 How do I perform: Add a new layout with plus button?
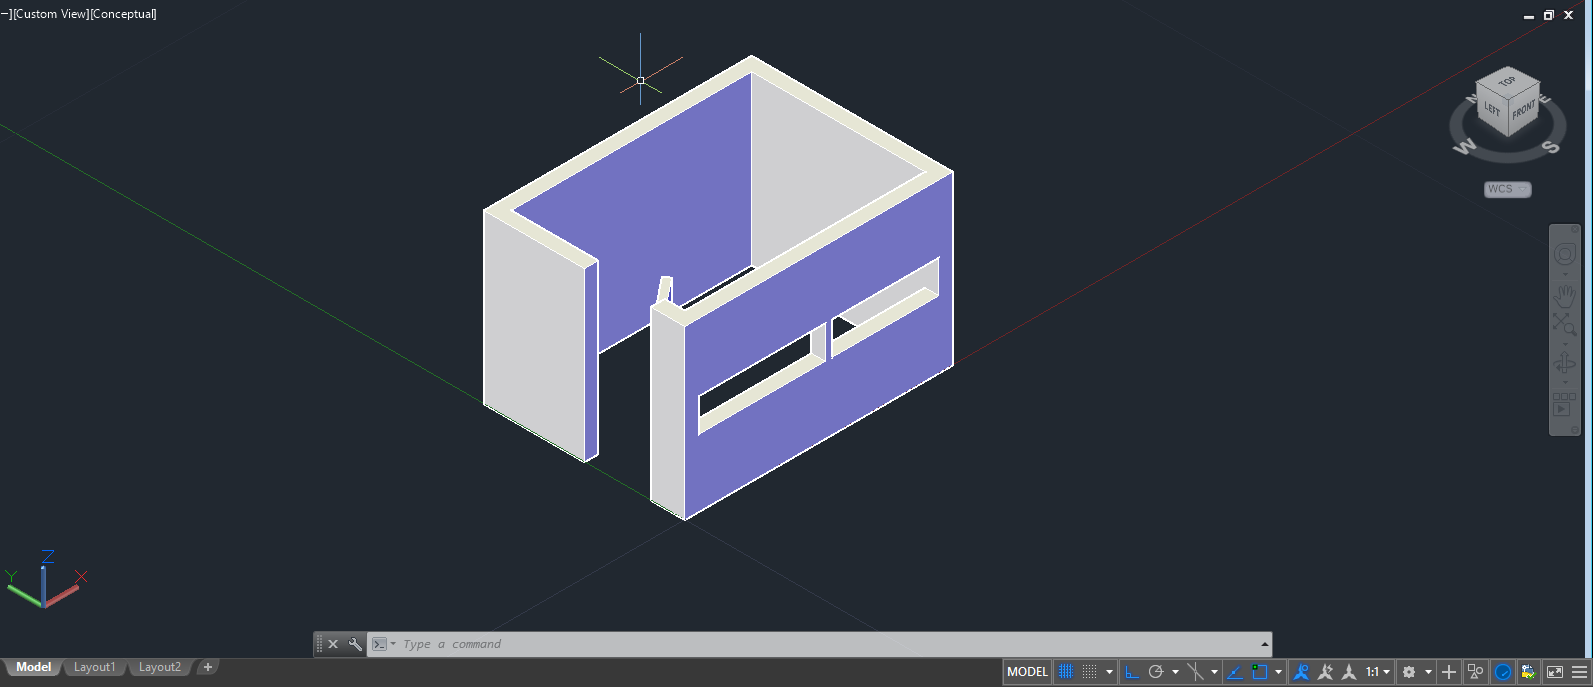click(208, 667)
